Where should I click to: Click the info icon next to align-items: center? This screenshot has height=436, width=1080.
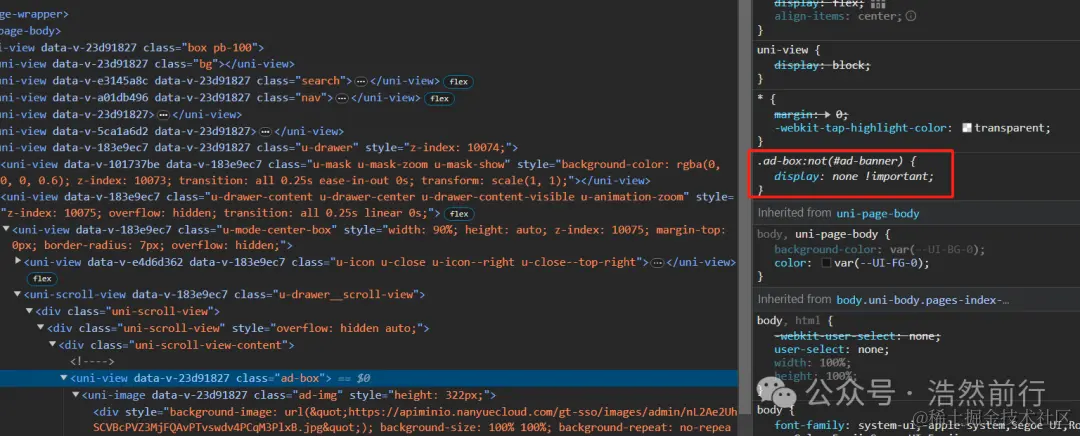click(911, 16)
